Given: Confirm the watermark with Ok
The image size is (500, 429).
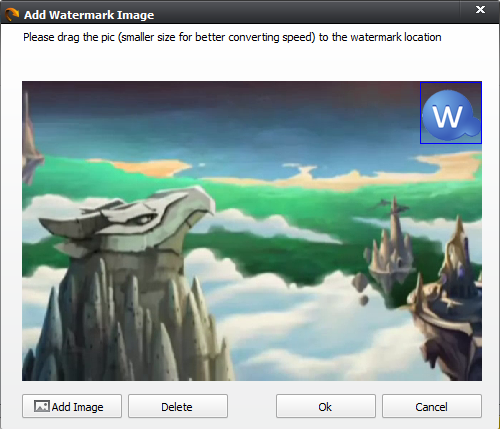Looking at the screenshot, I should [x=326, y=406].
